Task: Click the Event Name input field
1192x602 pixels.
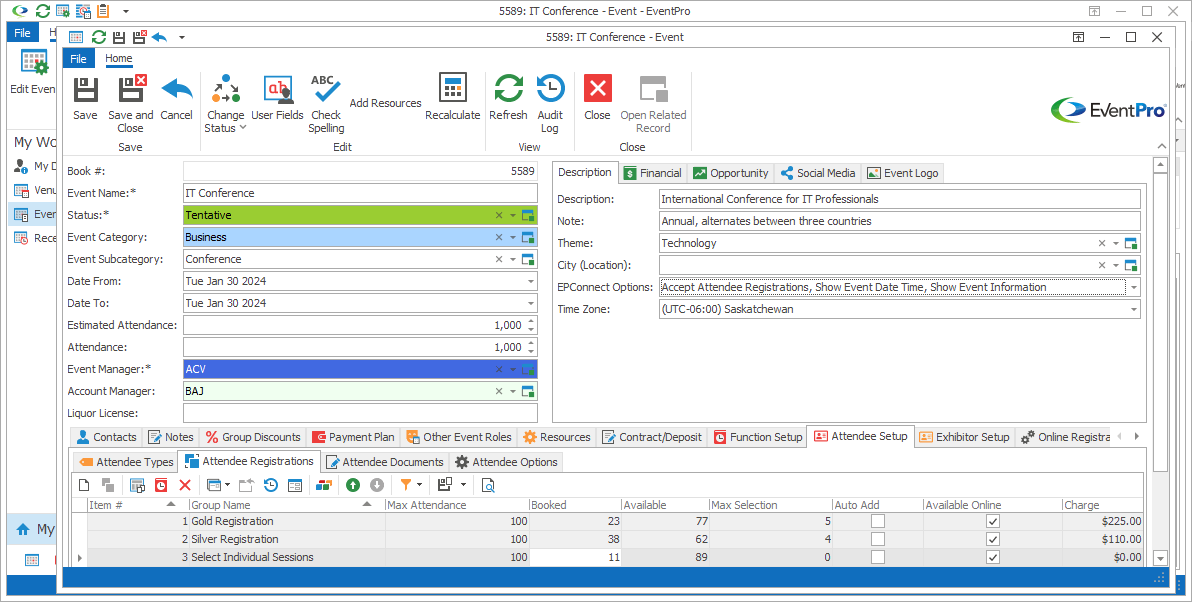Action: tap(360, 193)
